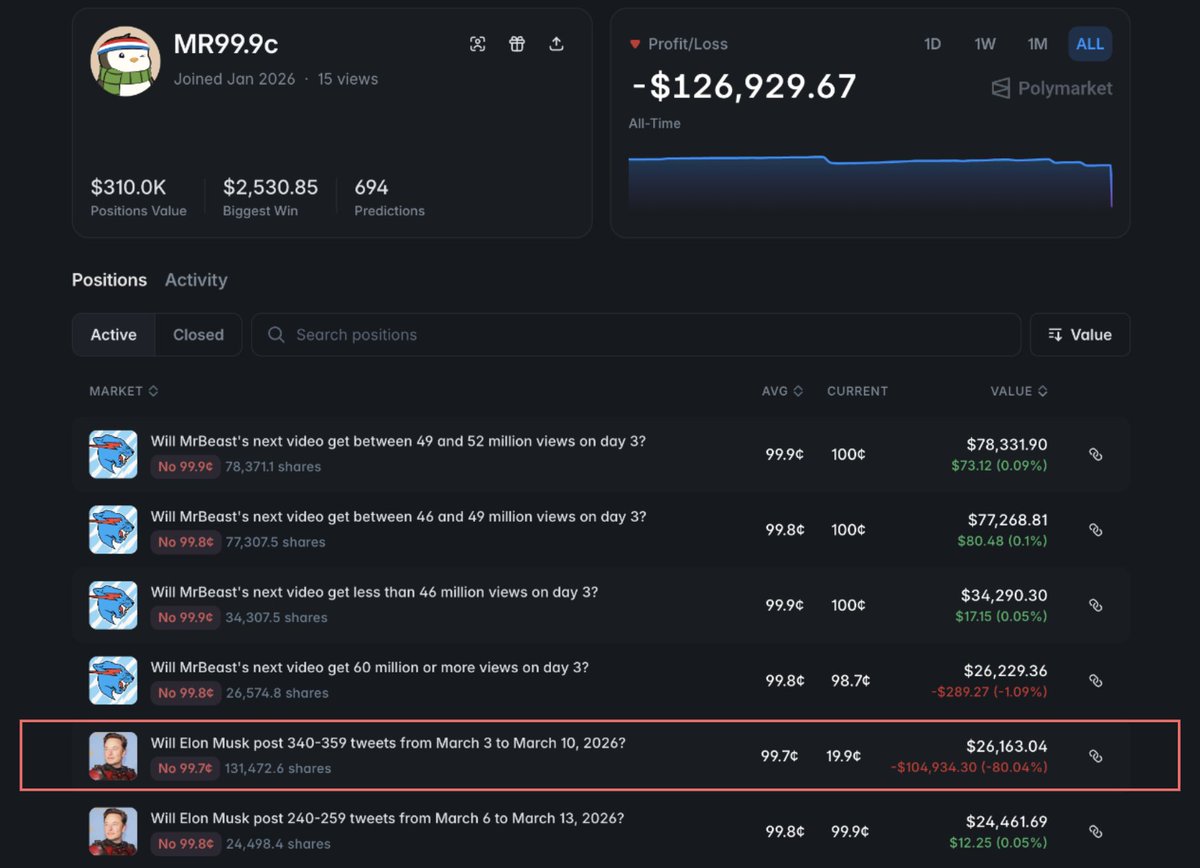Open MrBeast thumbnail in 46 and 49 million row

(113, 530)
